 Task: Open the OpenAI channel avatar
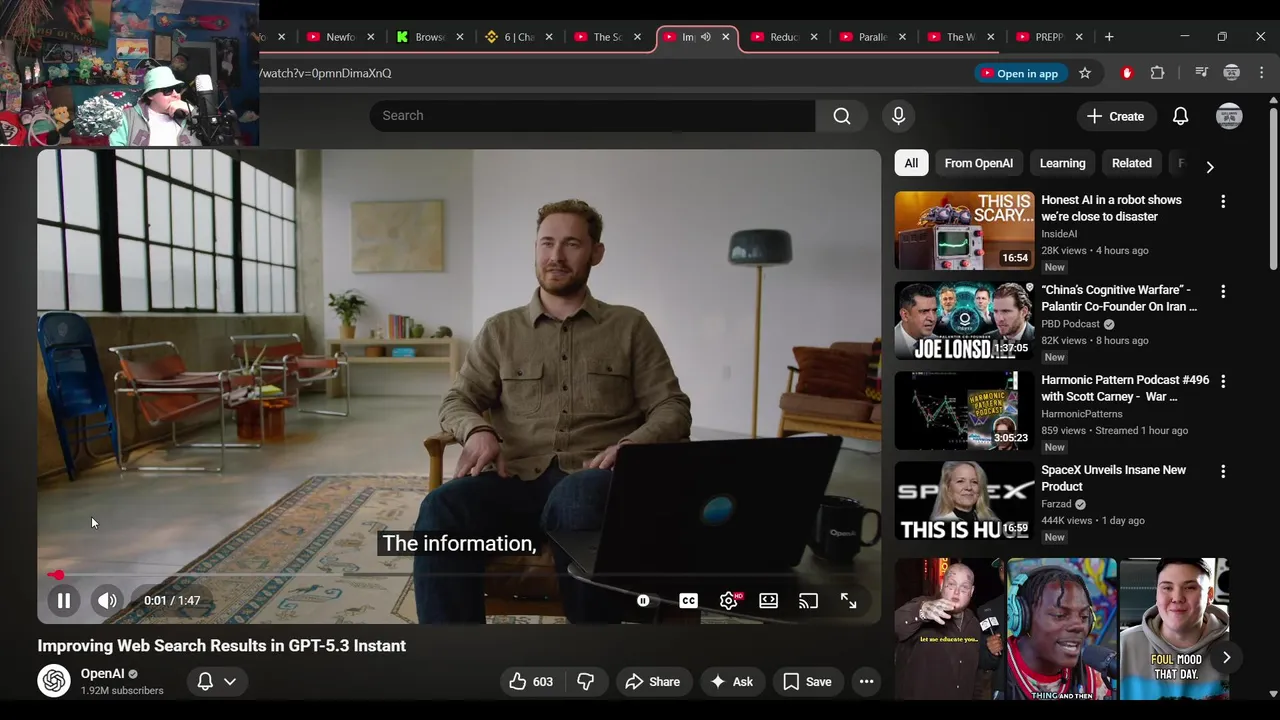(x=54, y=681)
